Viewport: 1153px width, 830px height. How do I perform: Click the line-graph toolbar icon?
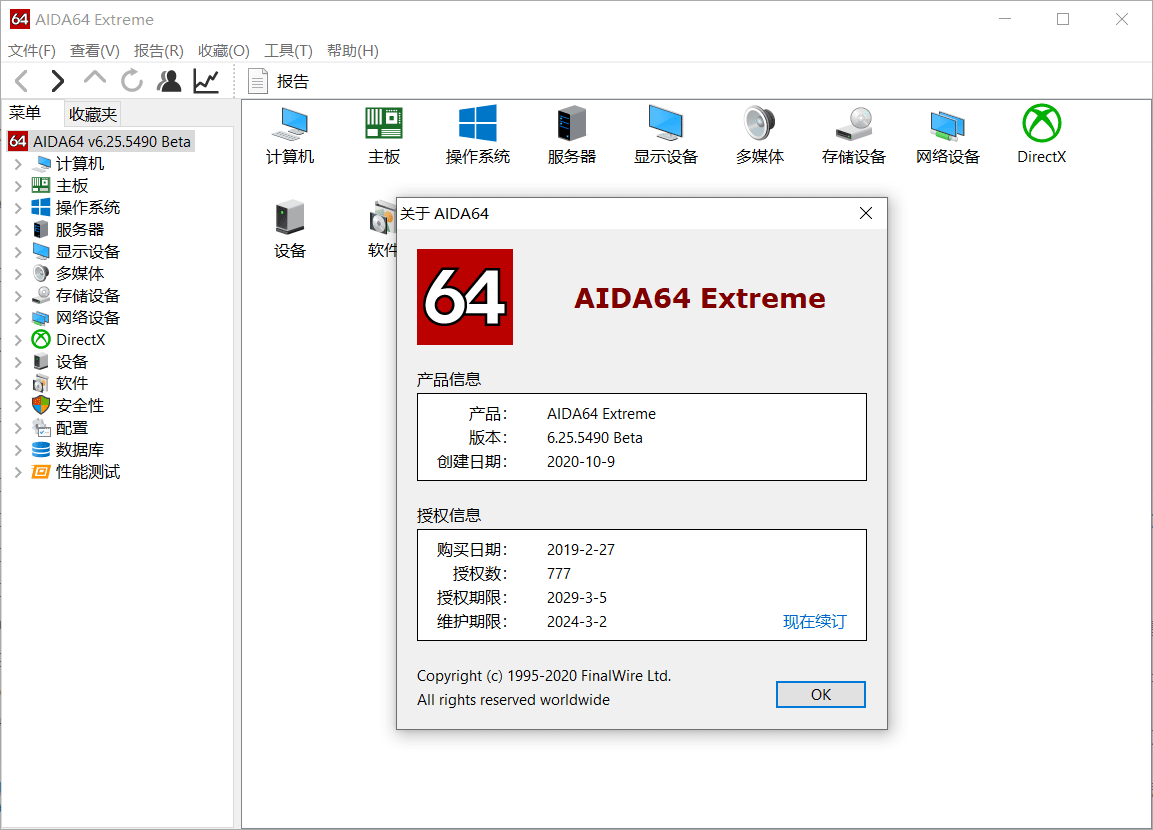pos(206,81)
